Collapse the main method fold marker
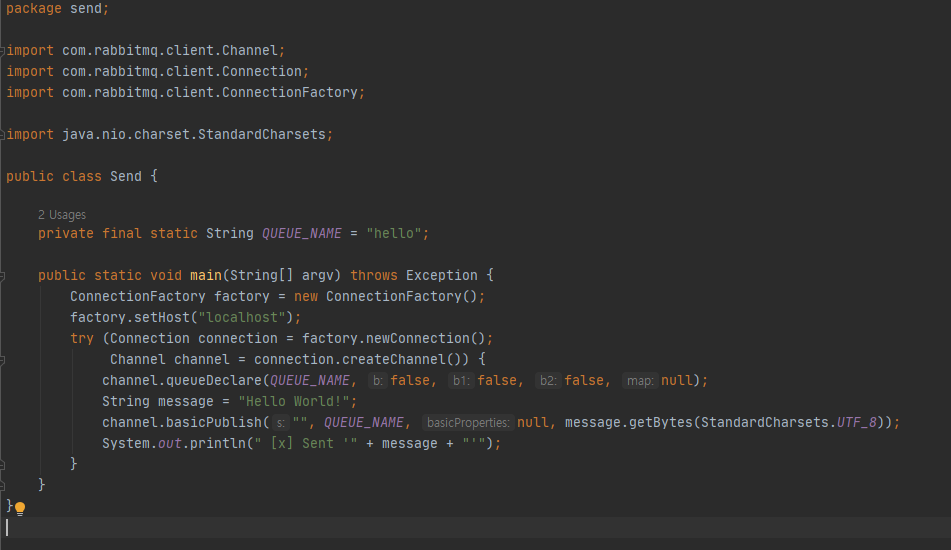The width and height of the screenshot is (951, 550). (x=2, y=276)
